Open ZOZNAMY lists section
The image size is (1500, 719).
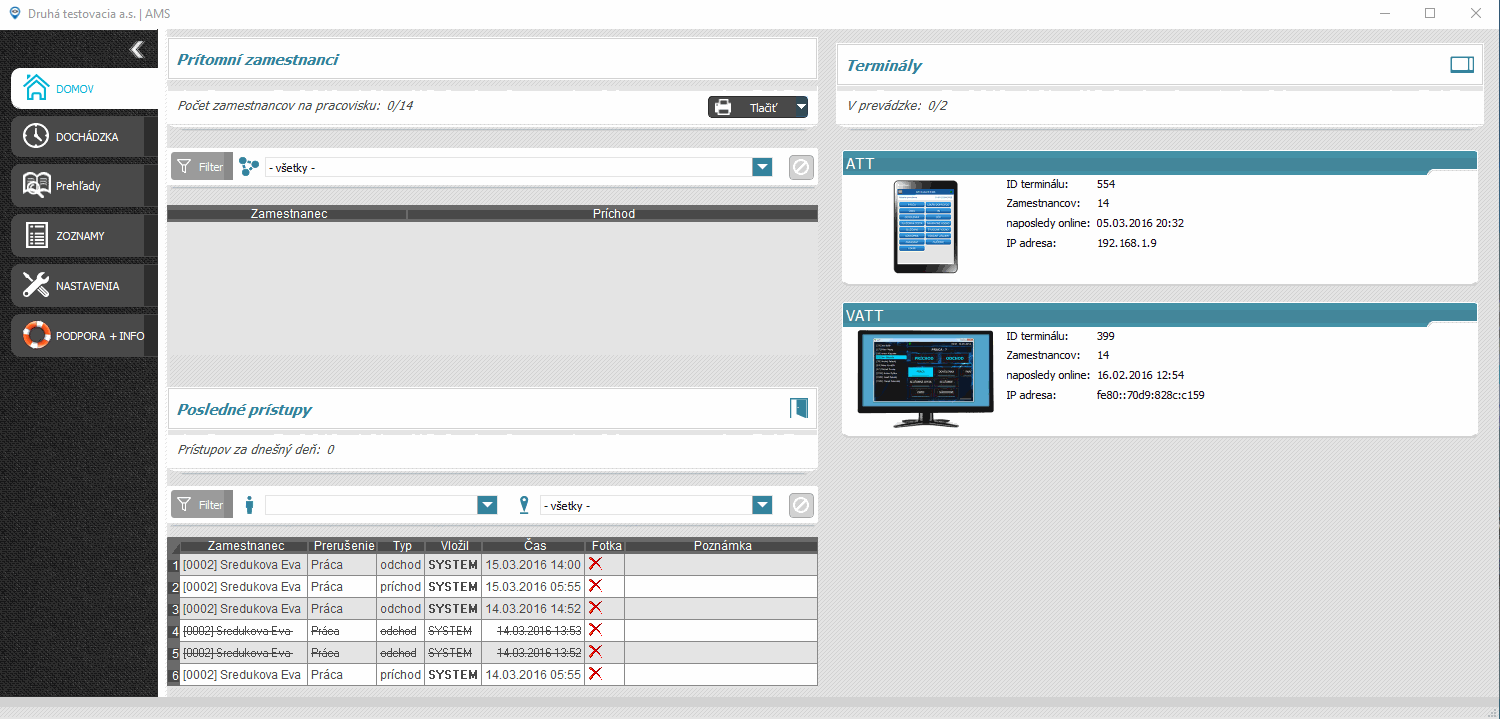(x=85, y=236)
